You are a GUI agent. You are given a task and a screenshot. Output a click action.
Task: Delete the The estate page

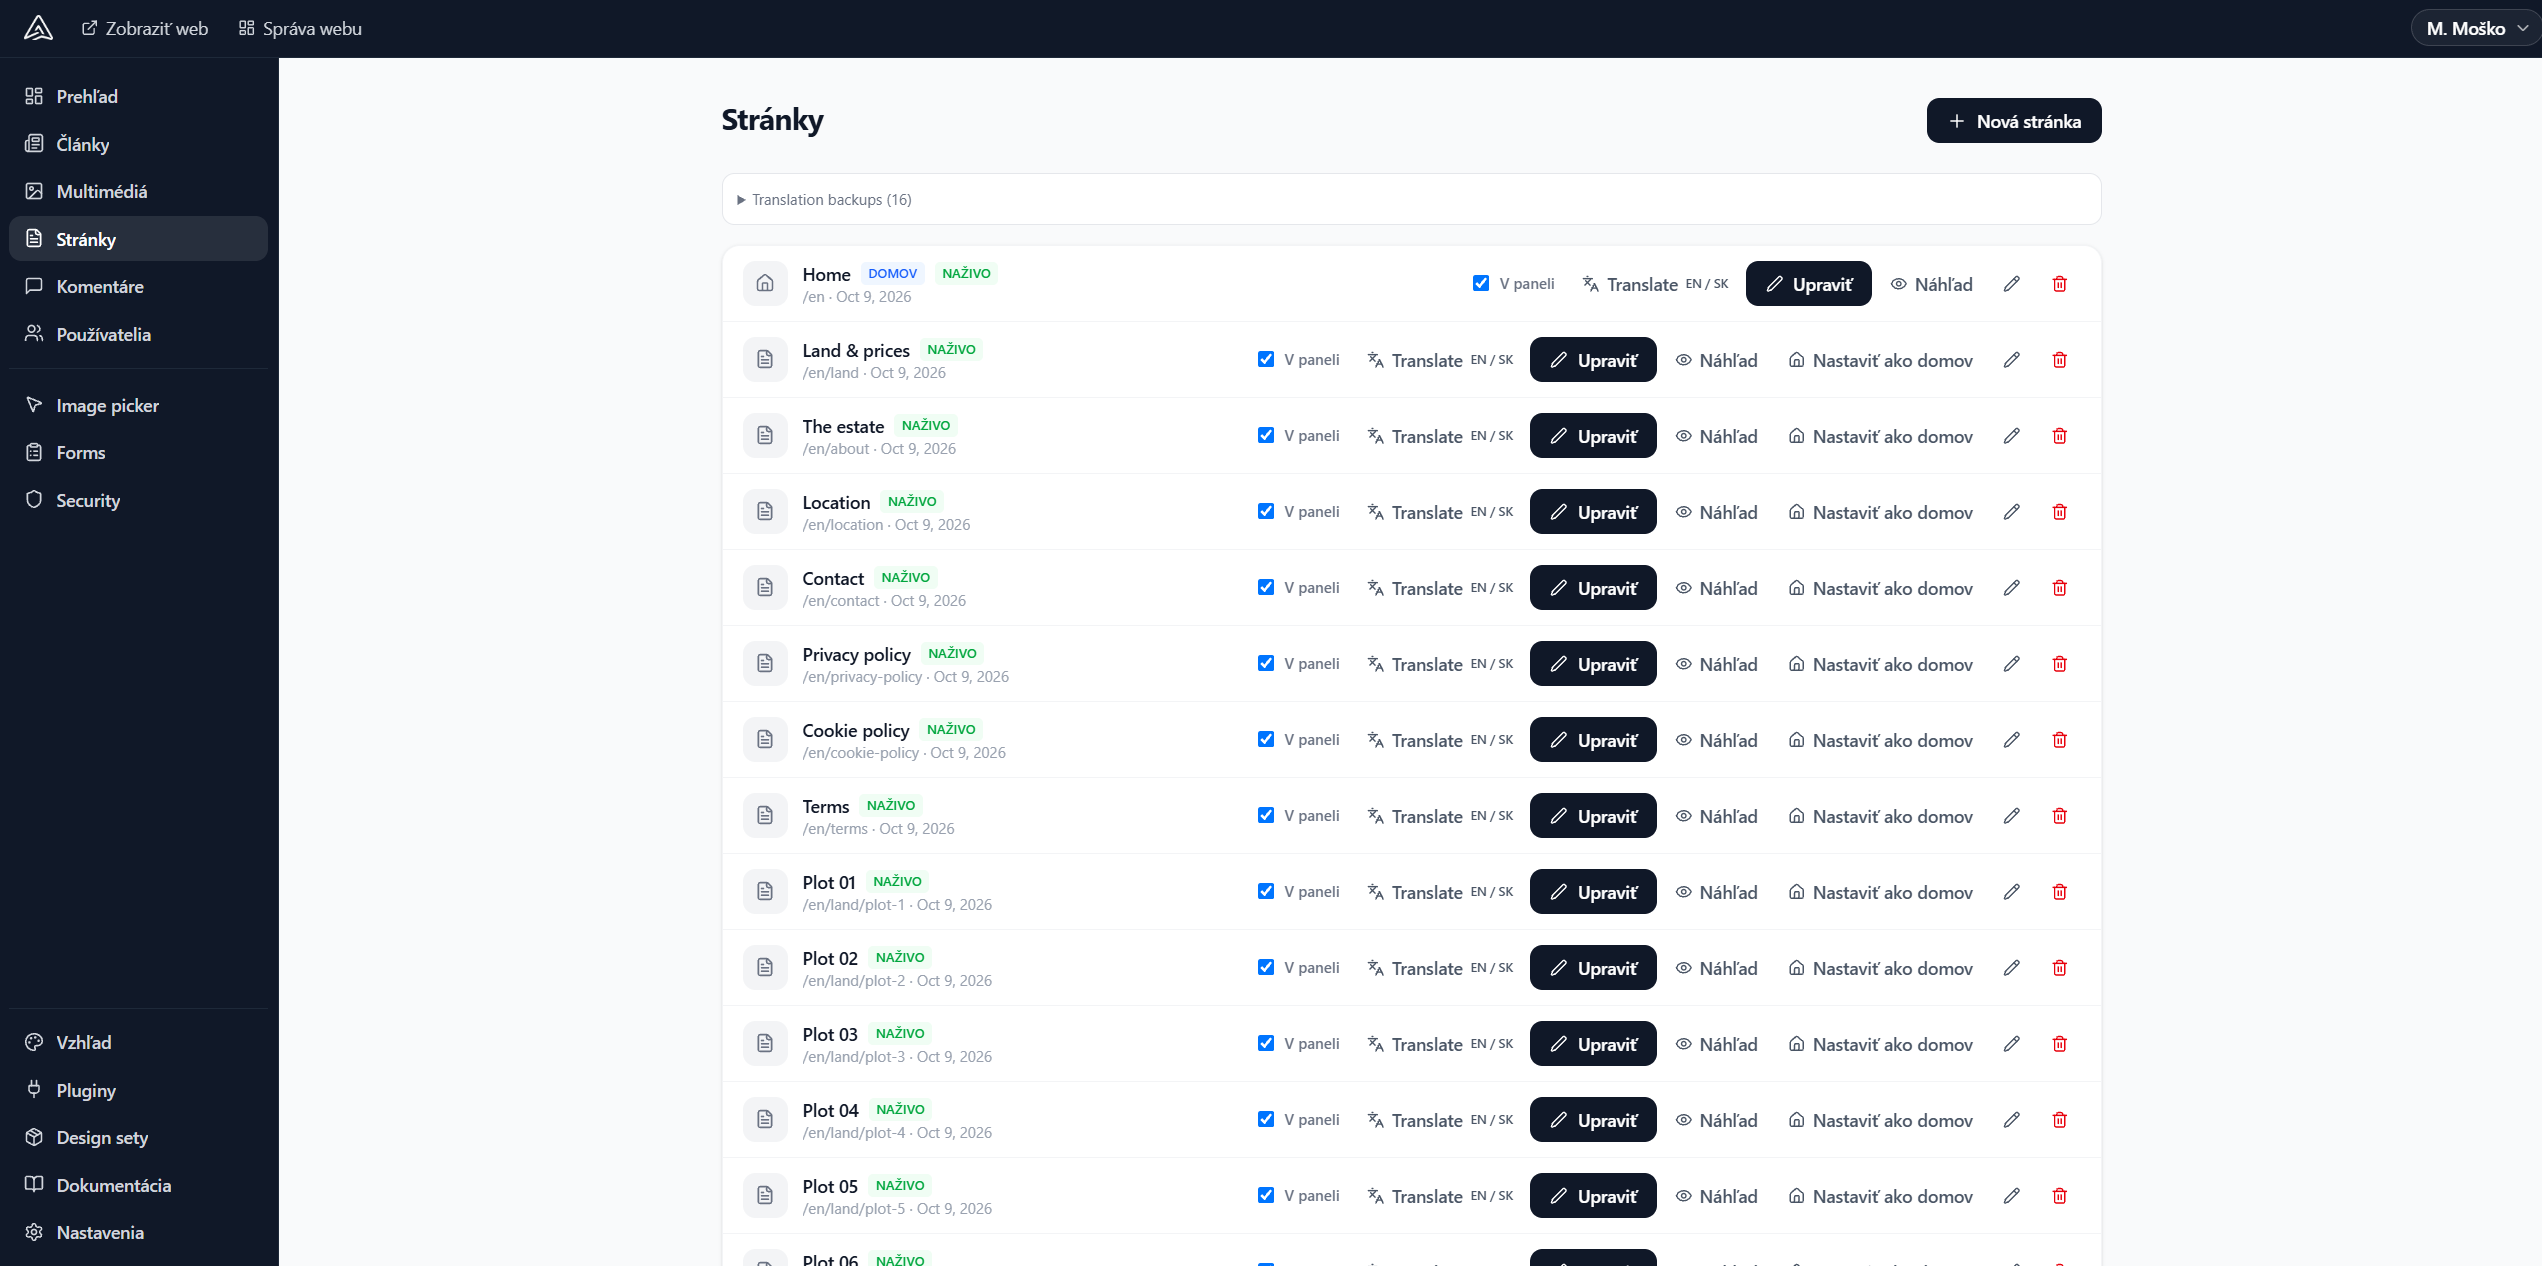[x=2060, y=436]
